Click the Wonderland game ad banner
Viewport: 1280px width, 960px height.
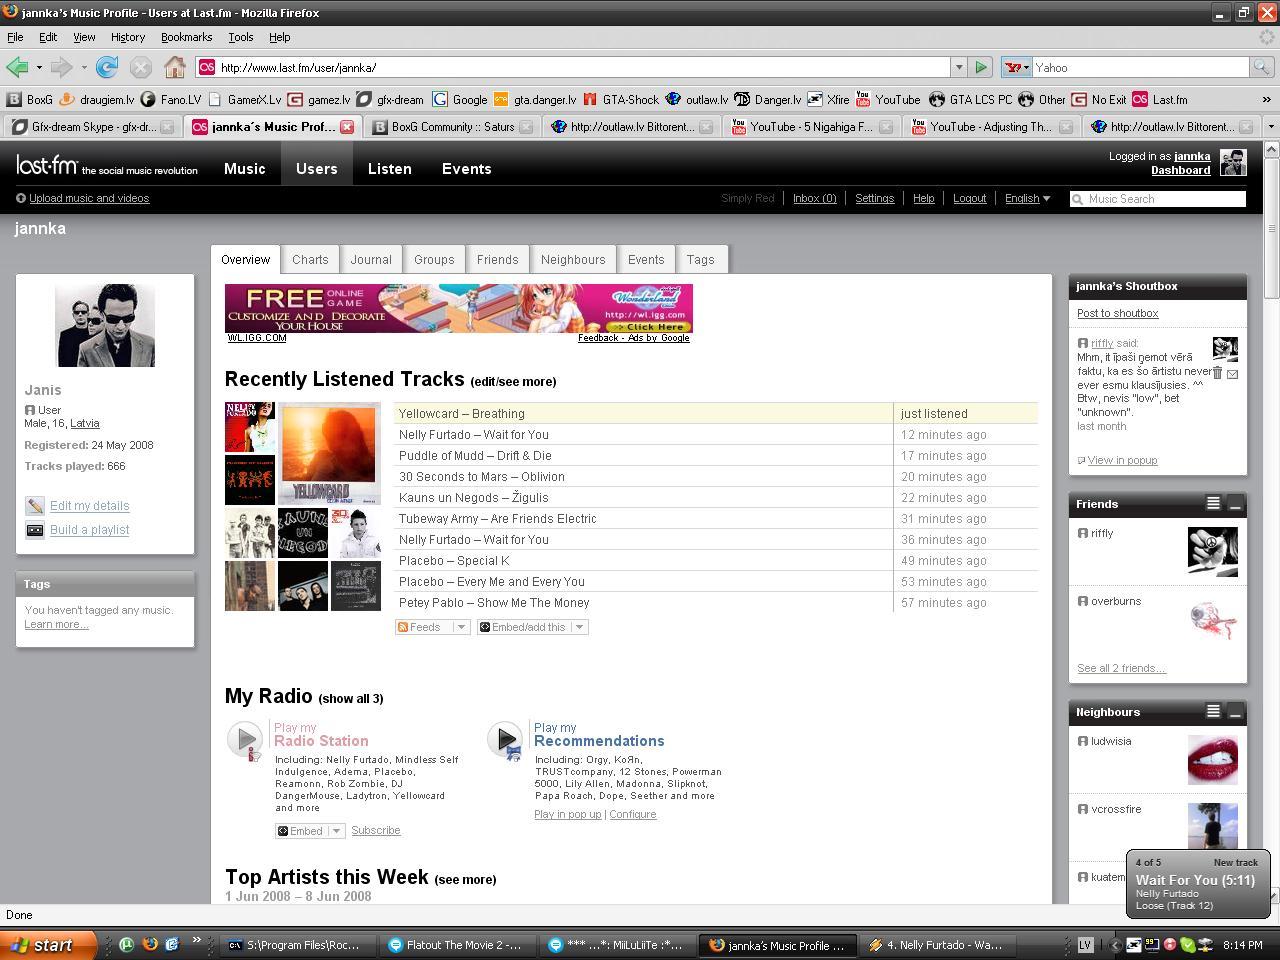point(458,308)
